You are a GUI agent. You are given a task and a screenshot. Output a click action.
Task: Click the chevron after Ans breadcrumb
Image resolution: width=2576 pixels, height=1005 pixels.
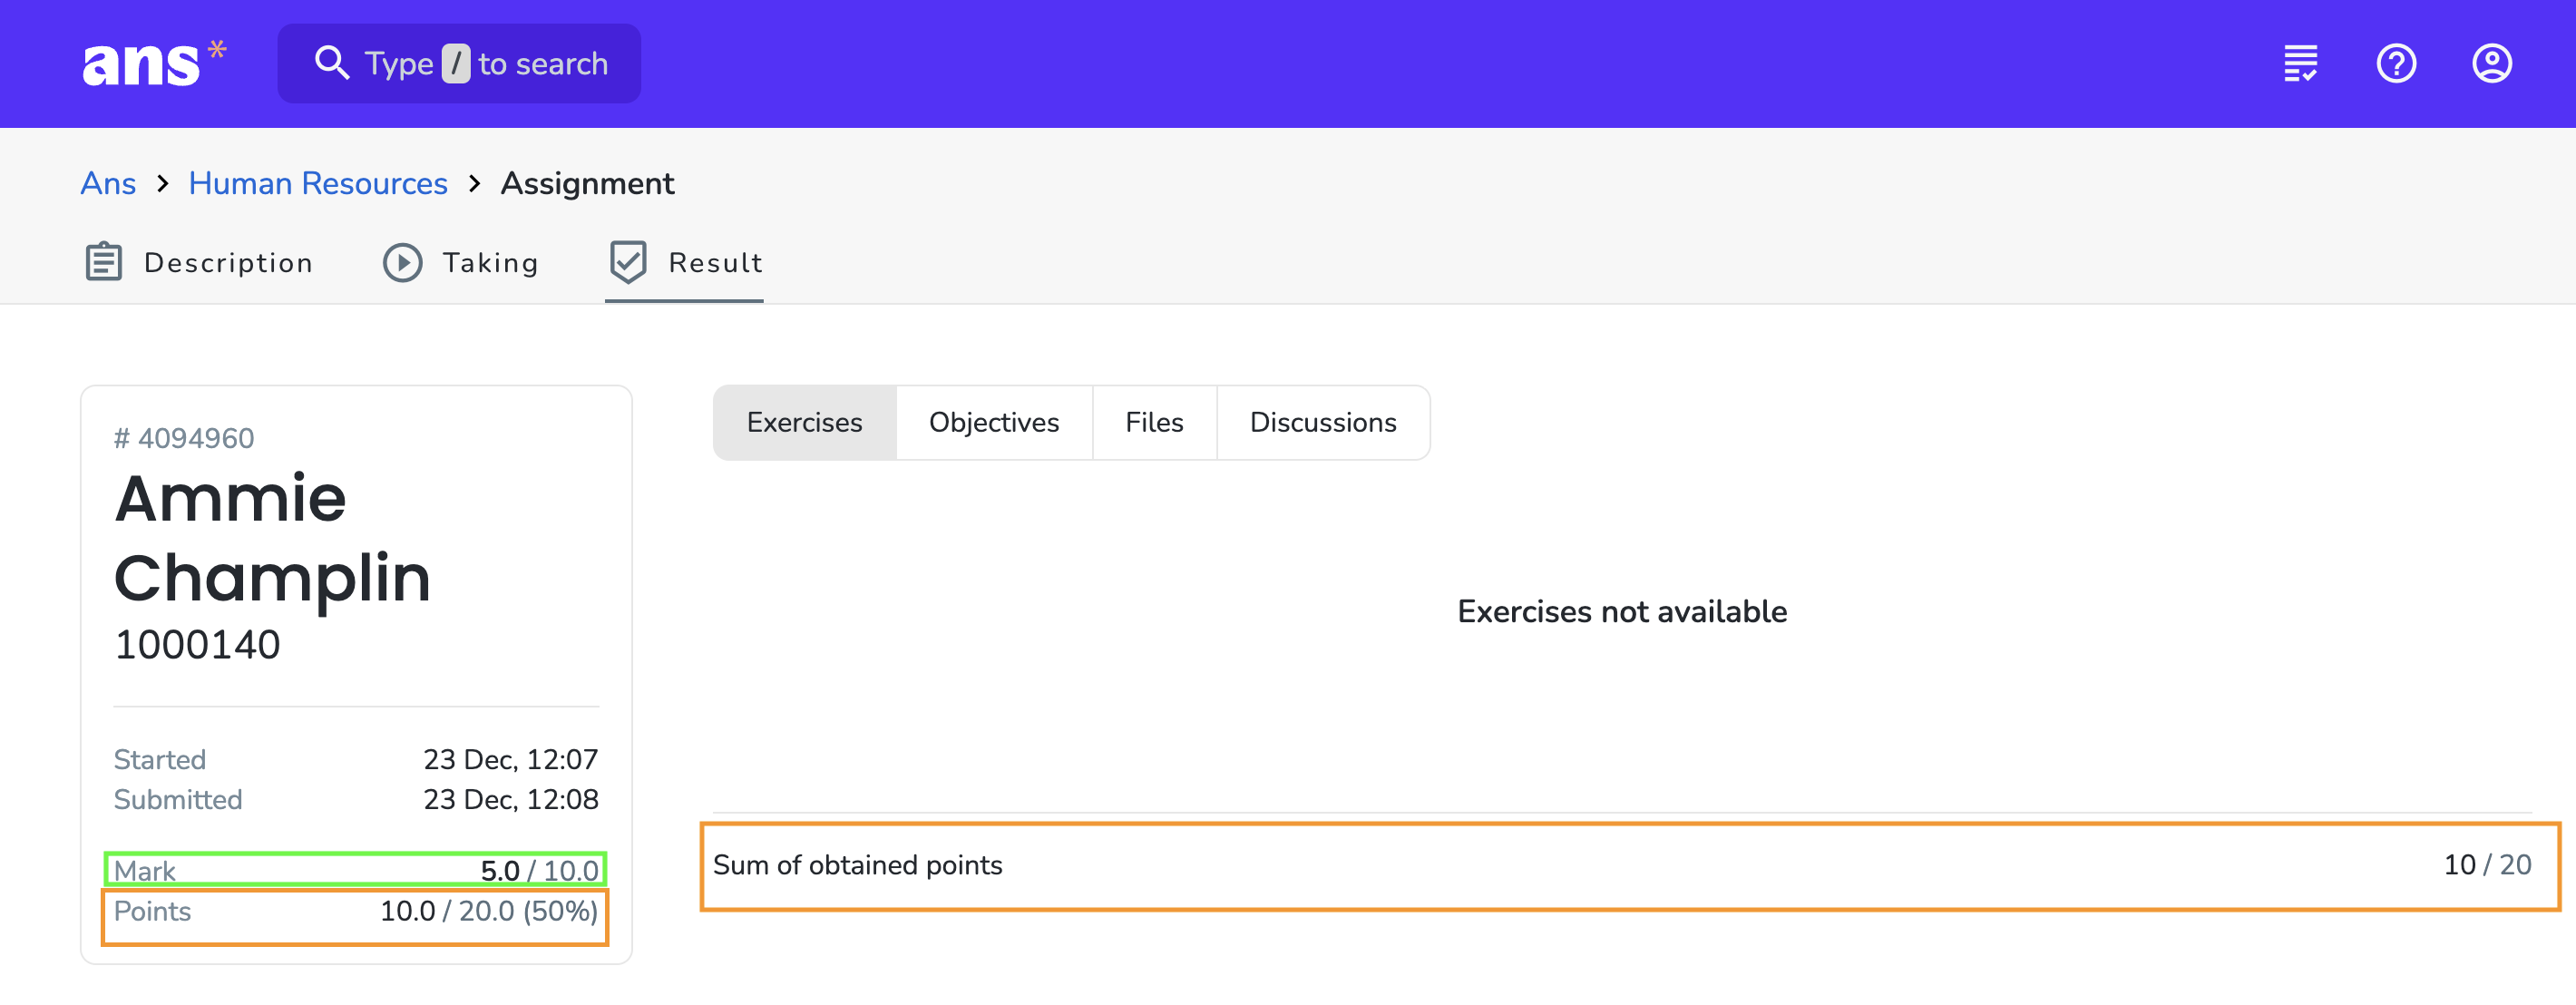point(162,183)
